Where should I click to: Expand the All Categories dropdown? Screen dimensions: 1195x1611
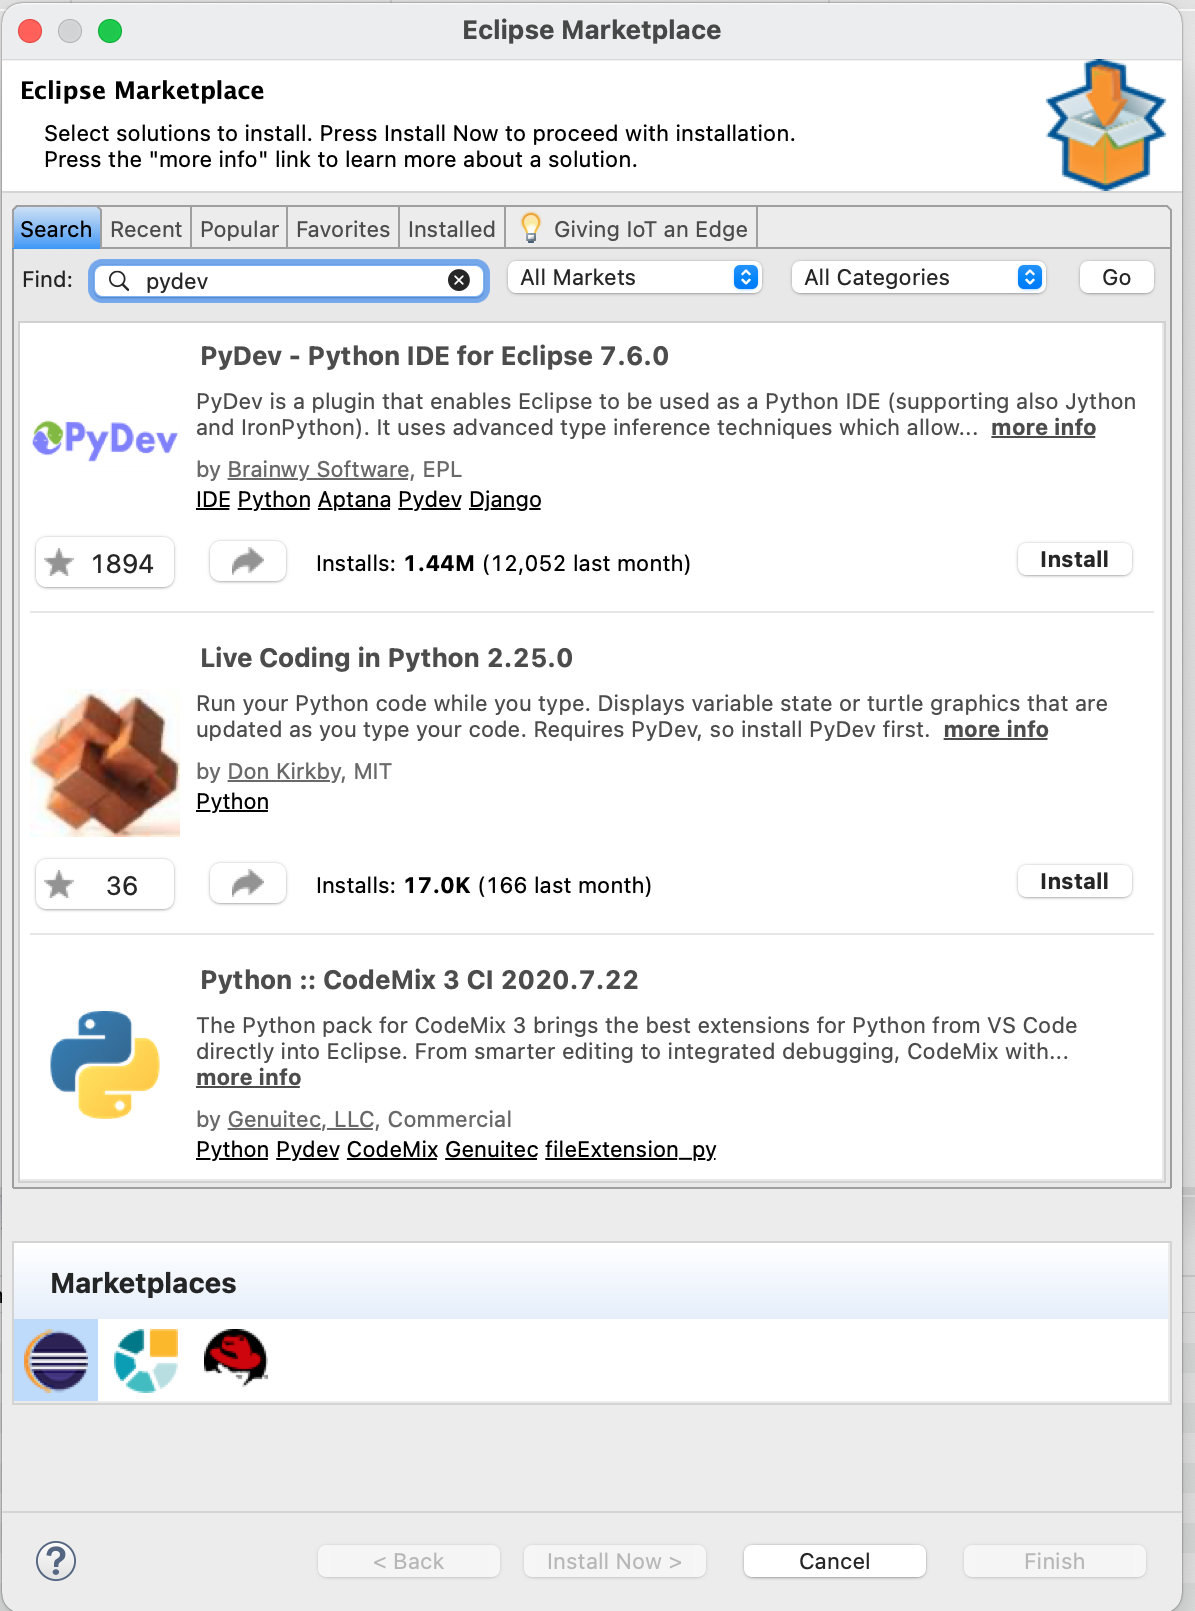click(x=918, y=278)
